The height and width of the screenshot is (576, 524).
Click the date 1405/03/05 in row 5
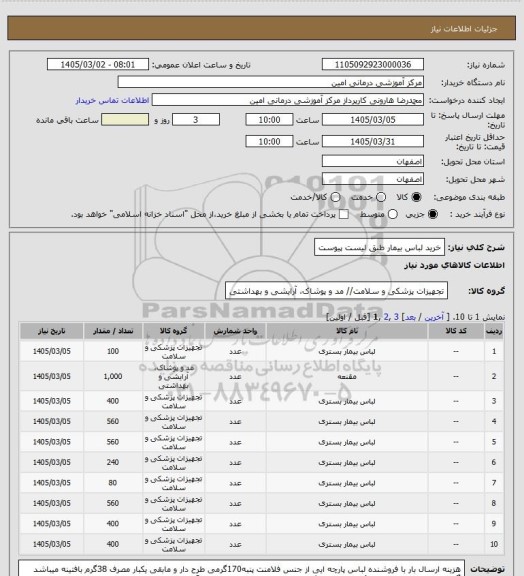[51, 442]
